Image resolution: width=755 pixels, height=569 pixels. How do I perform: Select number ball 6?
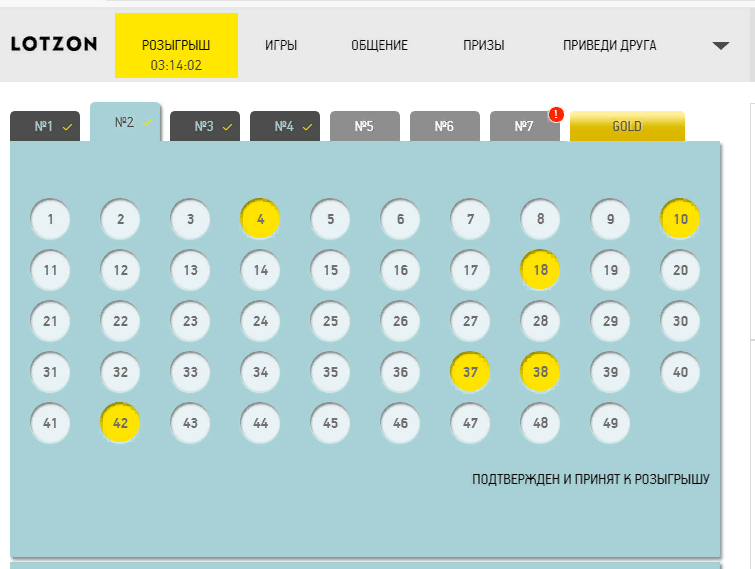point(400,219)
